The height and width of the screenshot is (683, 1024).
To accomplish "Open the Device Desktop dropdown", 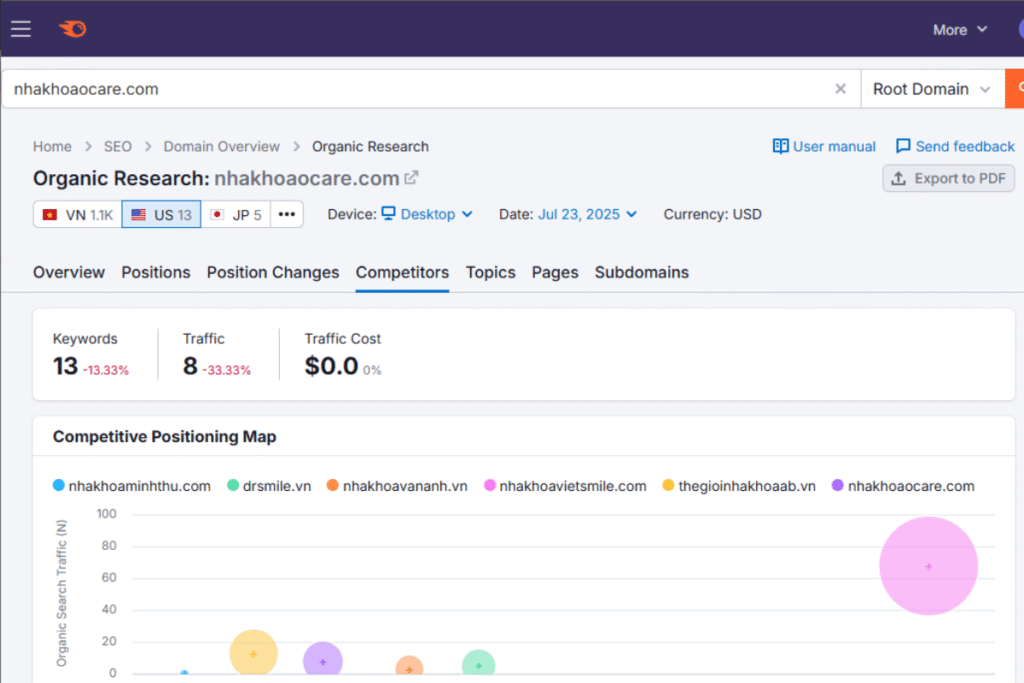I will pos(427,214).
